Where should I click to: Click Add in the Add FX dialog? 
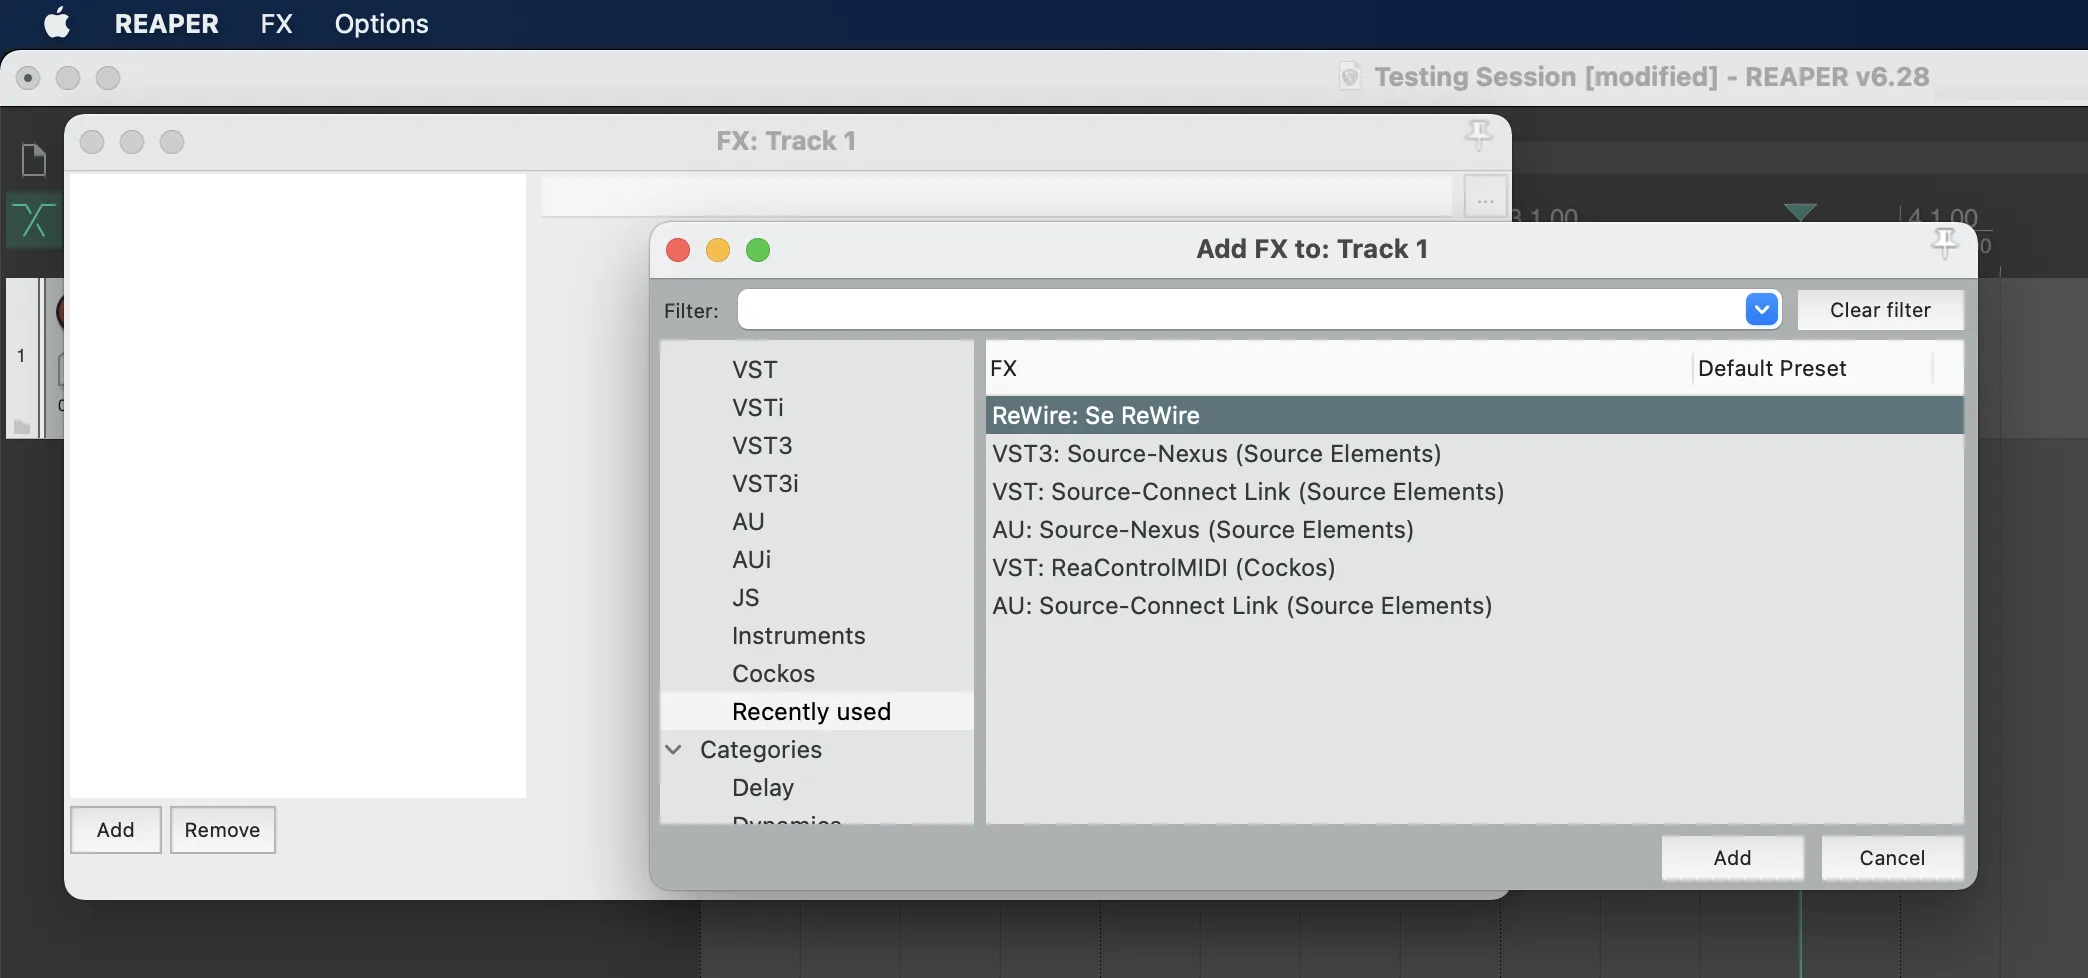click(1732, 857)
